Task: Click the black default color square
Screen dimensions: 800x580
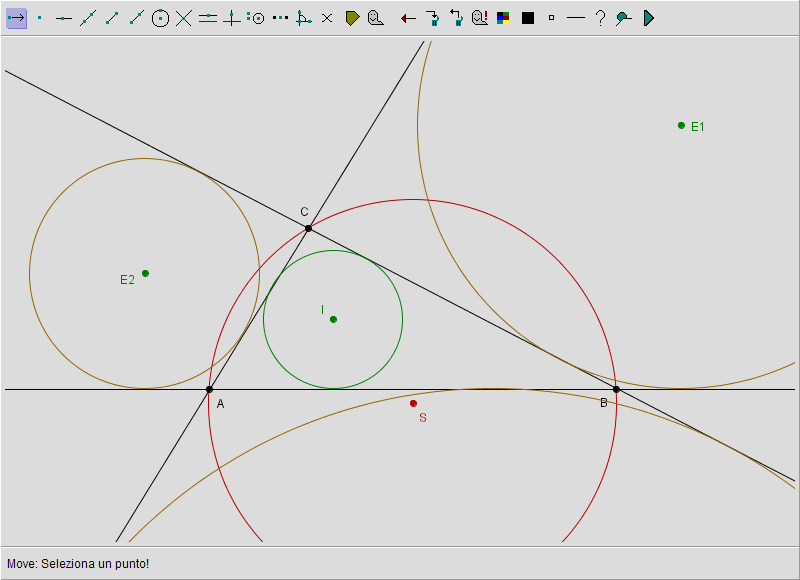Action: point(528,18)
